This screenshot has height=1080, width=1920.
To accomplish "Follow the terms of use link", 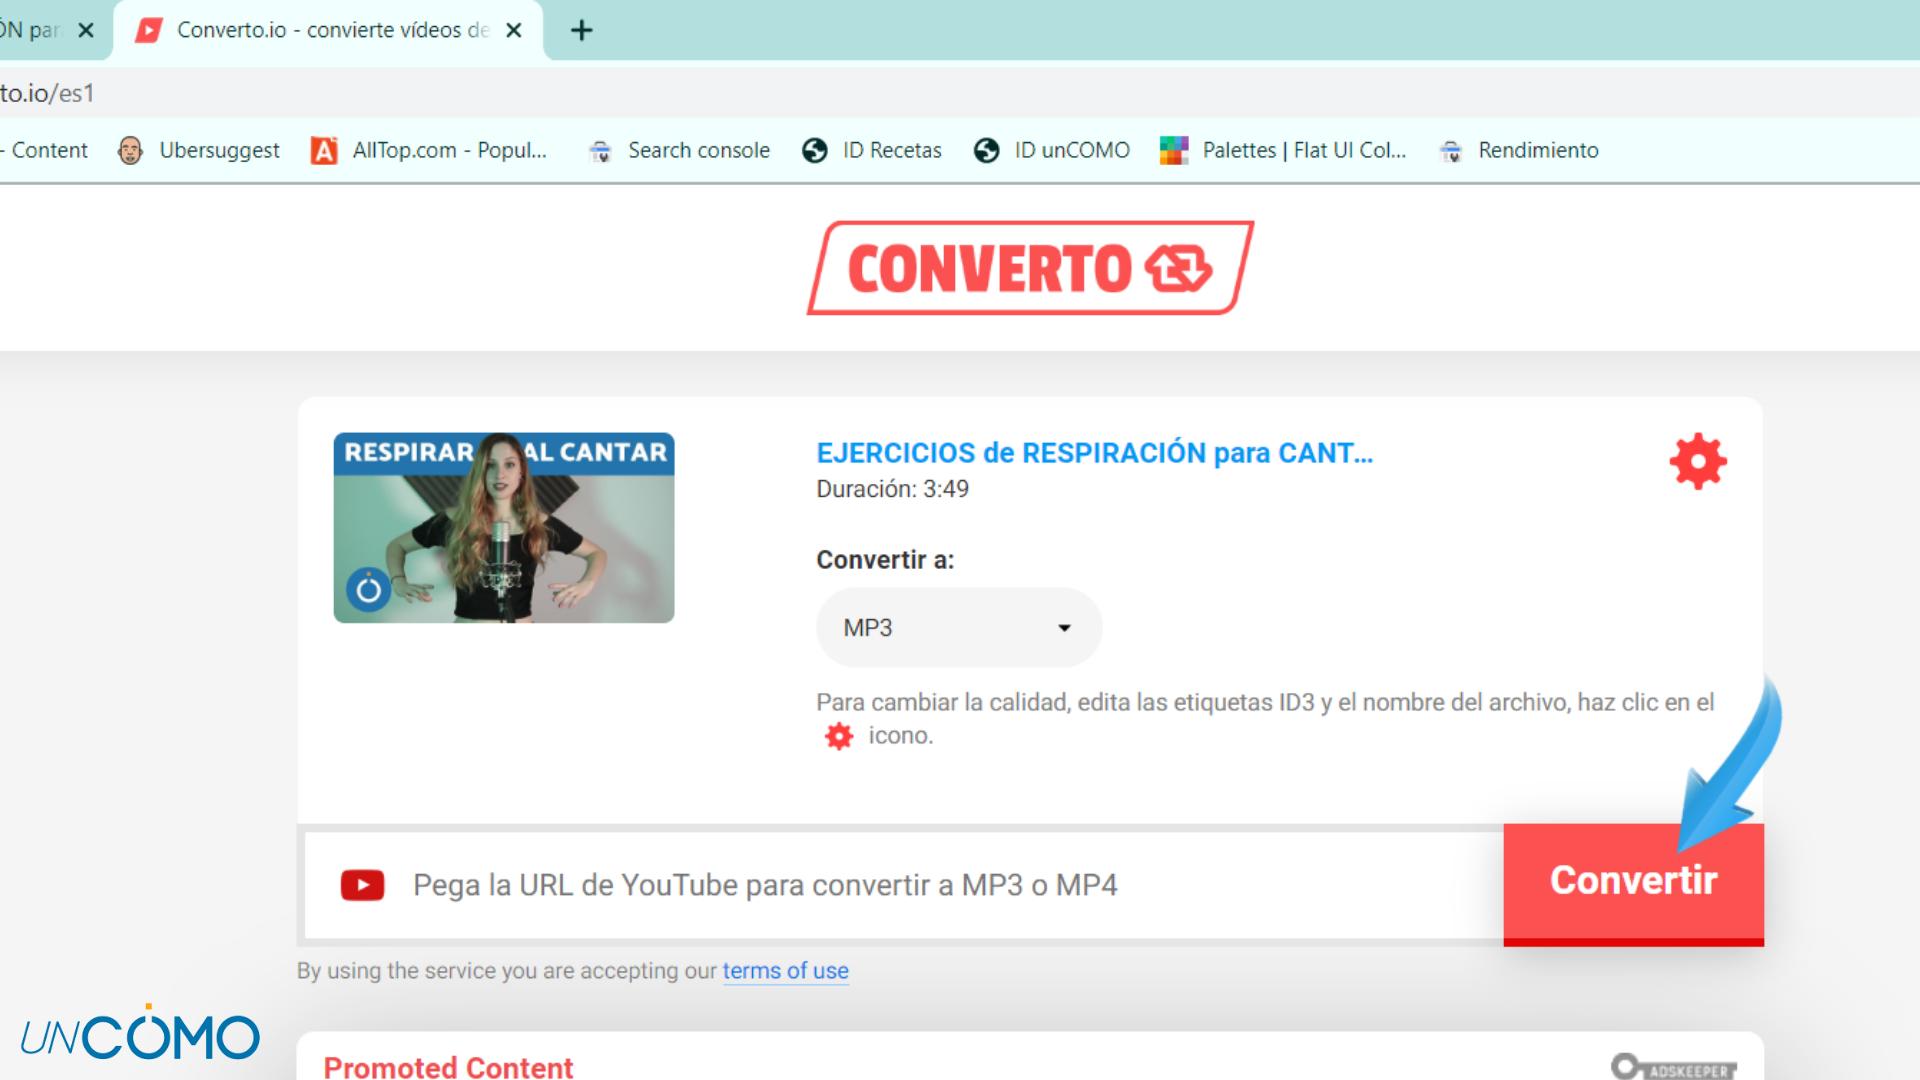I will point(785,971).
